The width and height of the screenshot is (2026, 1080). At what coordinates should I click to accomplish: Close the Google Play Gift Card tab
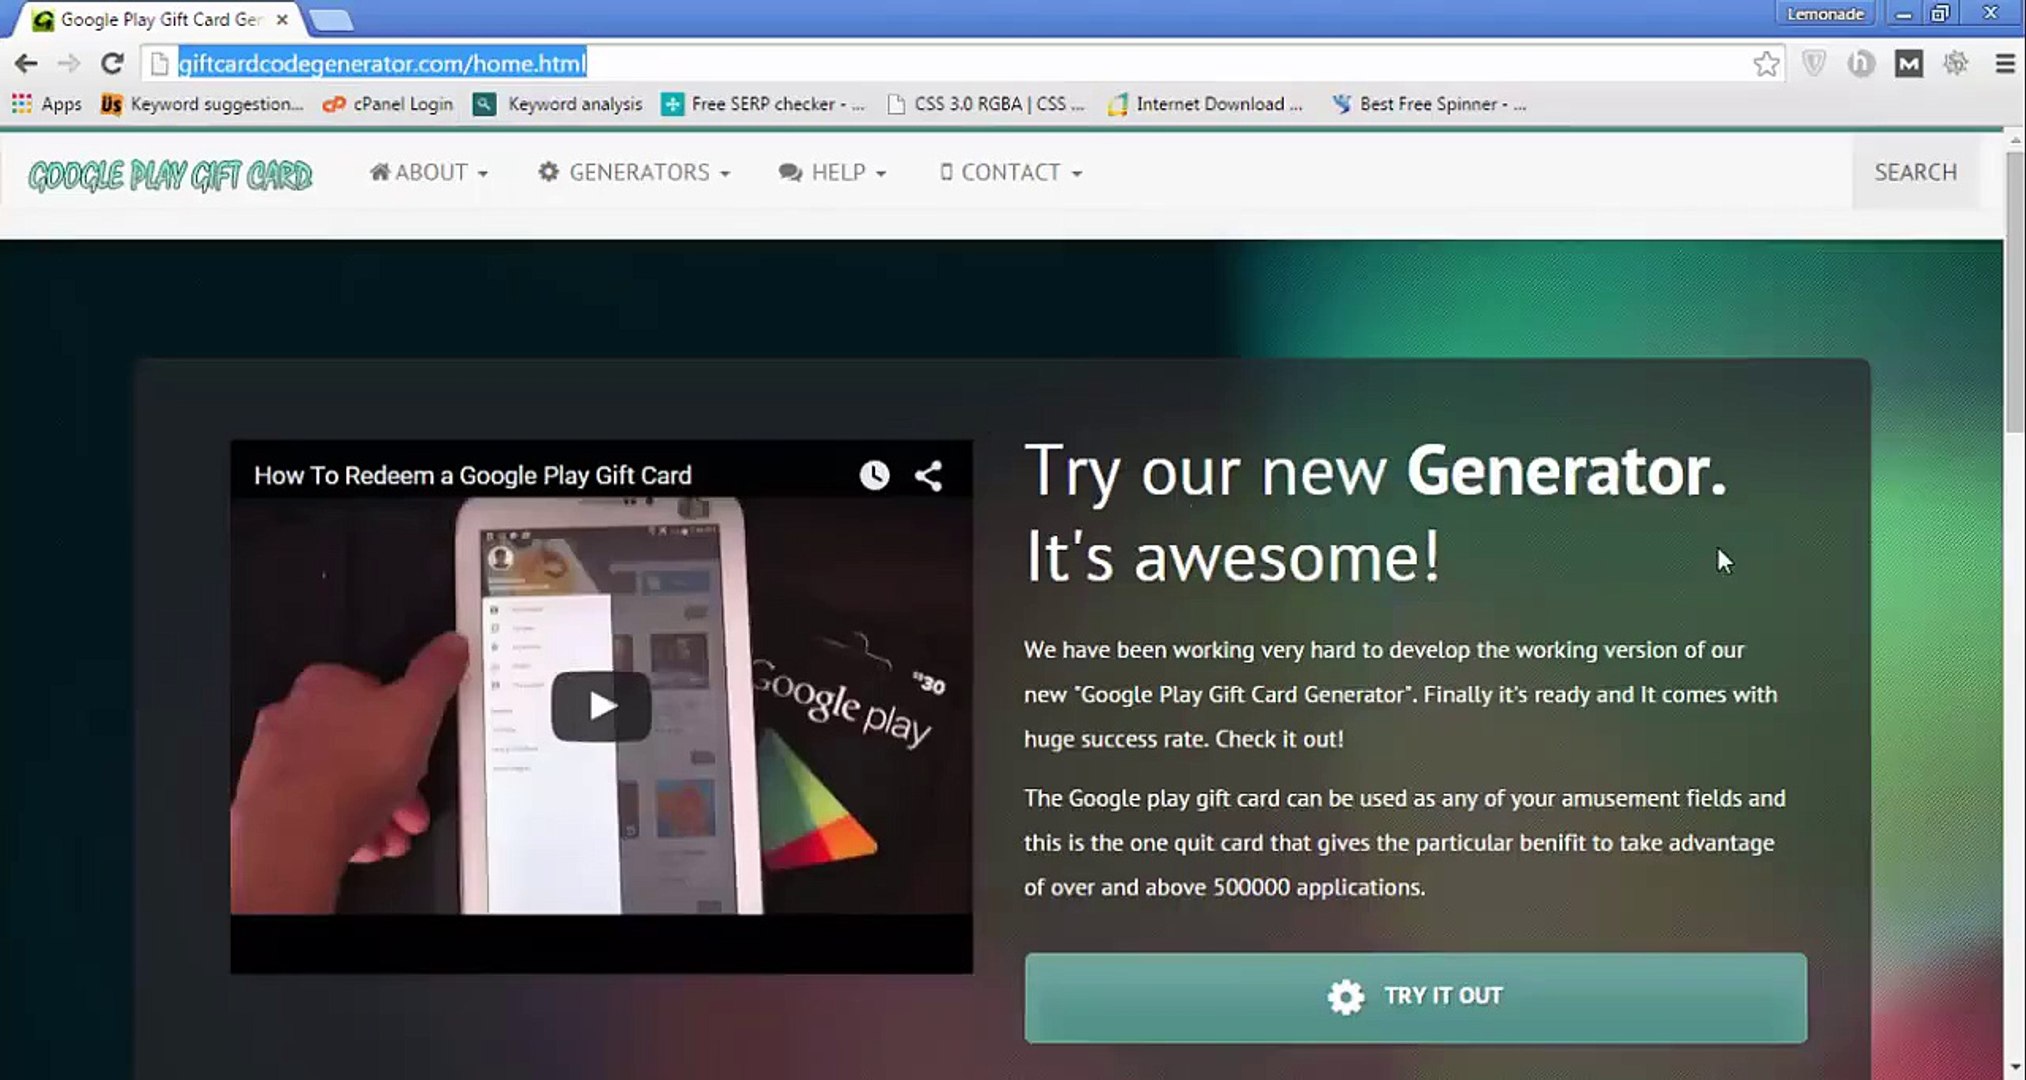(282, 19)
